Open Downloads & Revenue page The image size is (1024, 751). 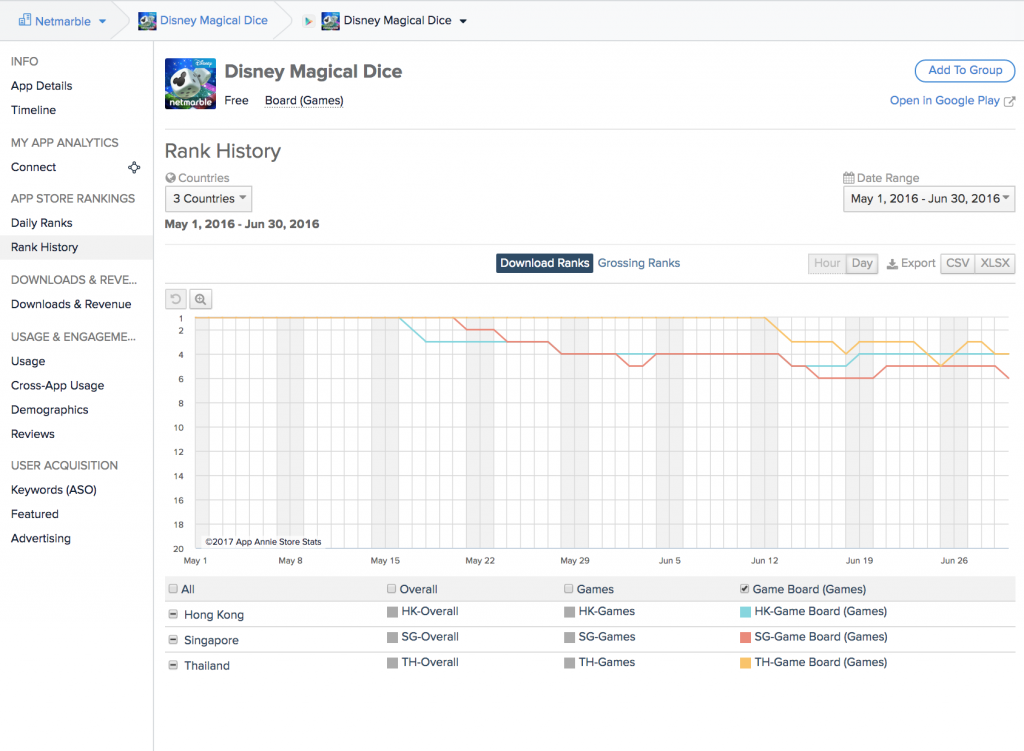tap(71, 304)
